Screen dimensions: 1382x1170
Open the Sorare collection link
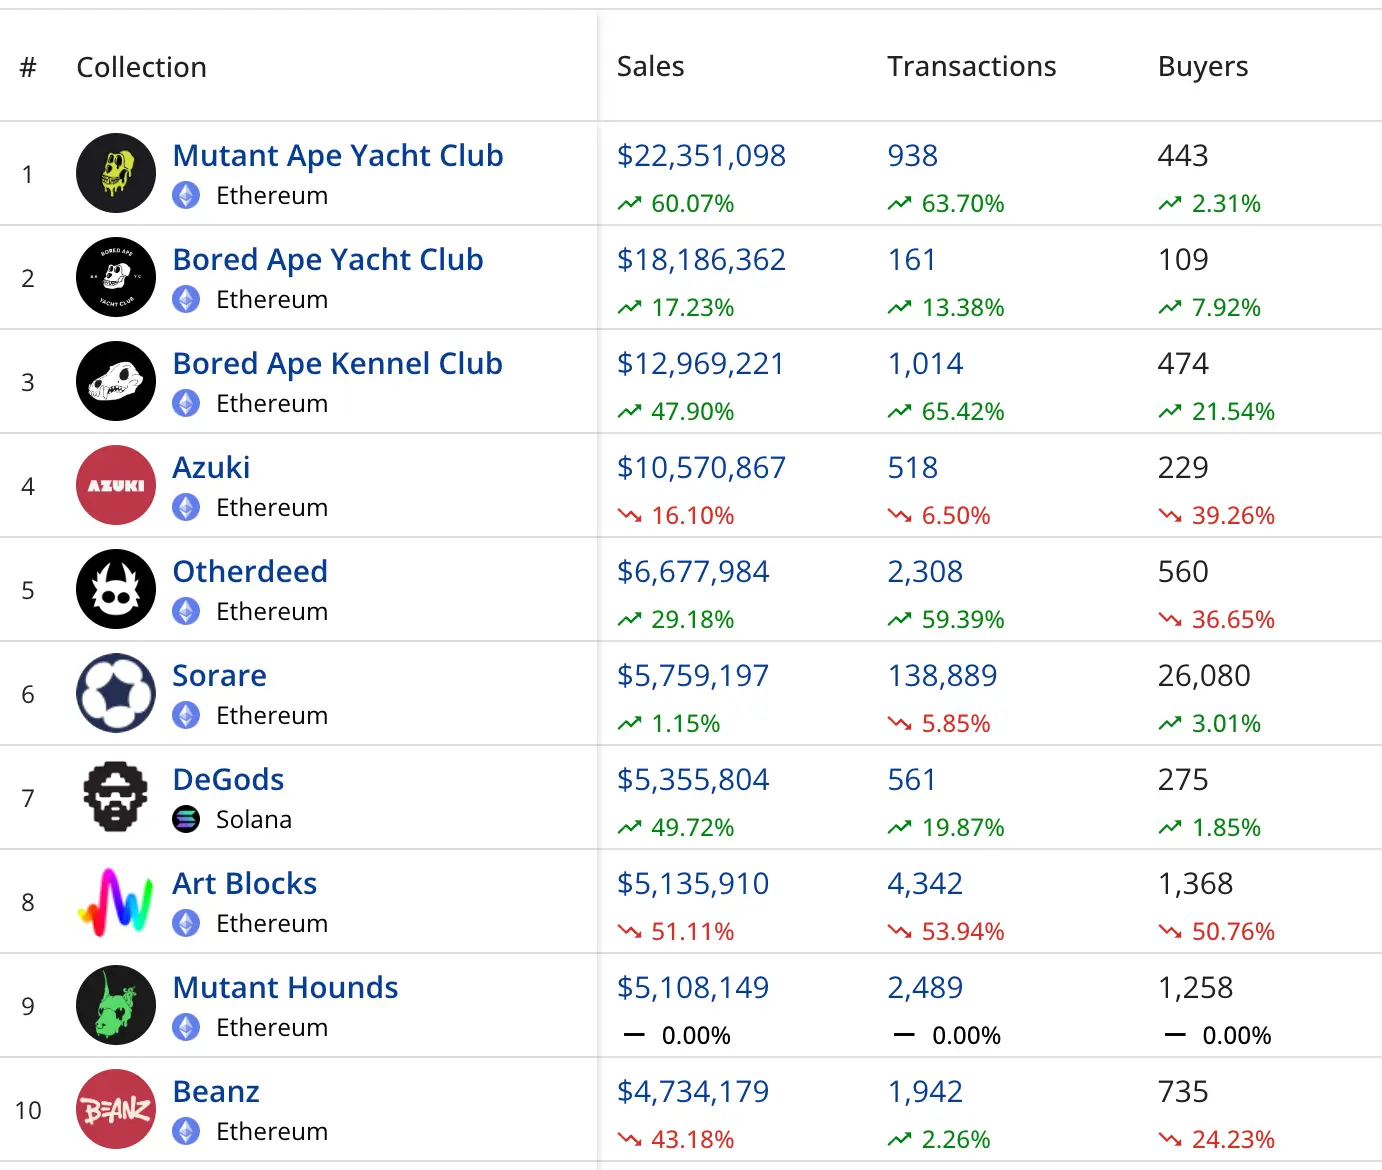[x=219, y=676]
